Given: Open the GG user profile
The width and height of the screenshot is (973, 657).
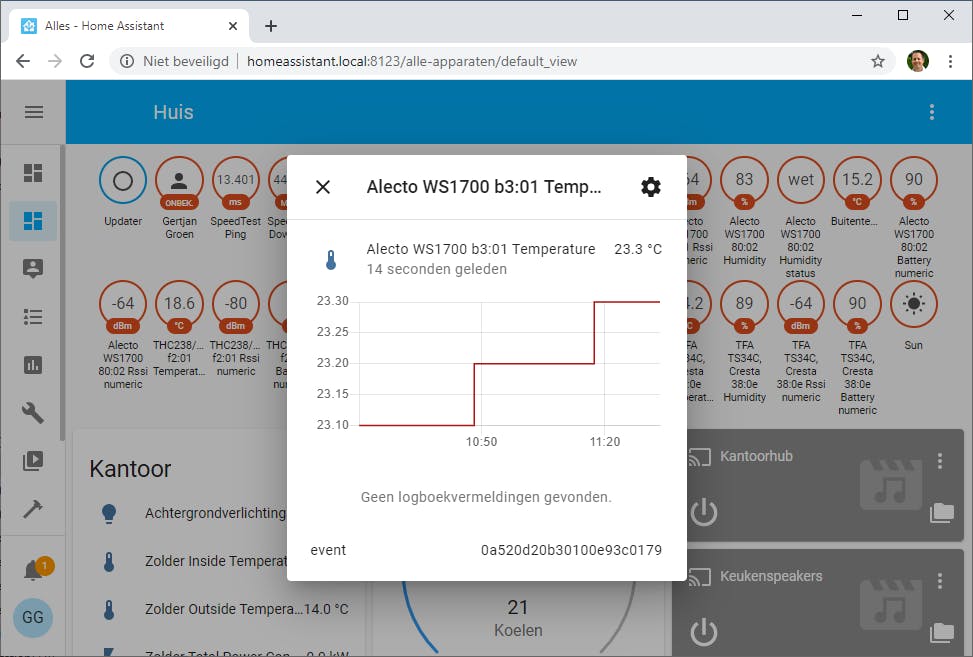Looking at the screenshot, I should (33, 617).
